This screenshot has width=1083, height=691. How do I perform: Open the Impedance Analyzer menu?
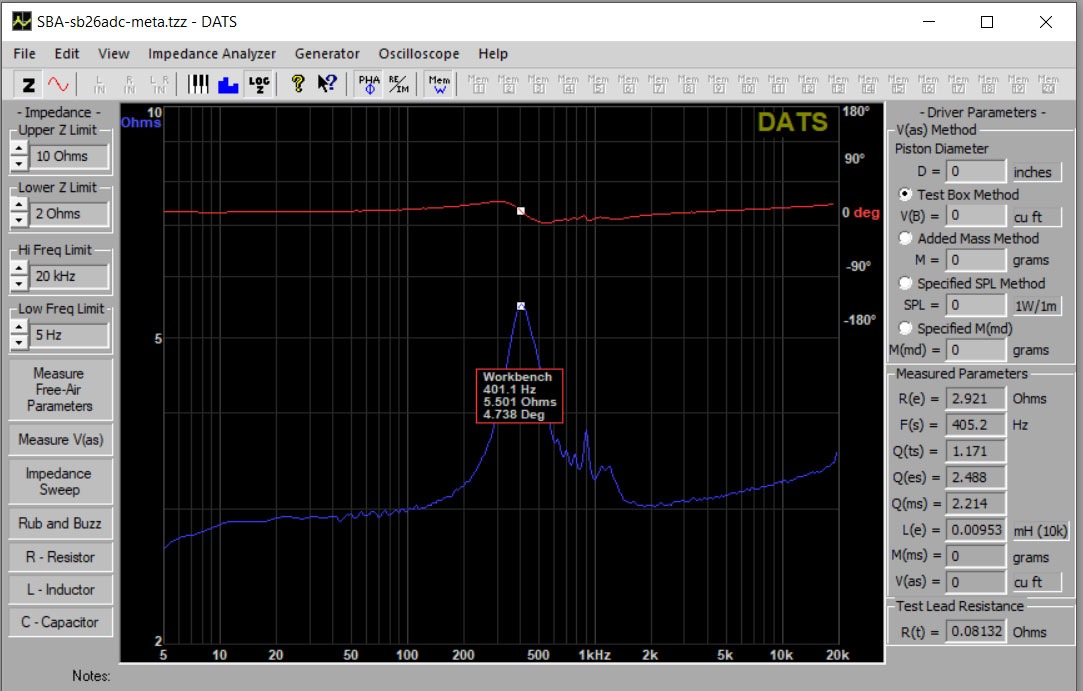tap(211, 53)
